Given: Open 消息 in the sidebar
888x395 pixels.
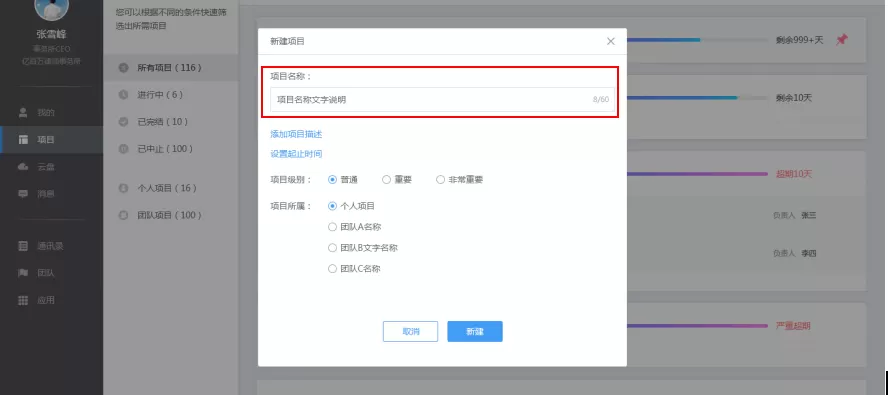Looking at the screenshot, I should [52, 194].
